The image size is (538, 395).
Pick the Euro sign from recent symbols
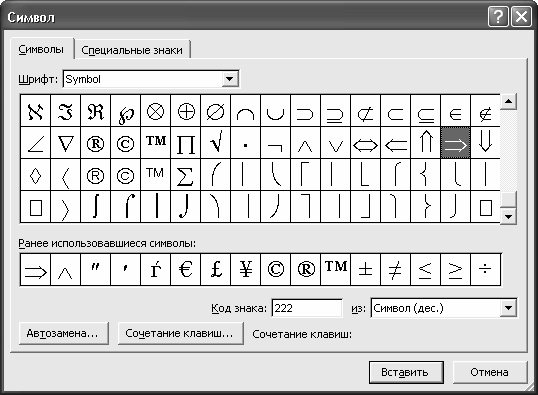pos(185,269)
